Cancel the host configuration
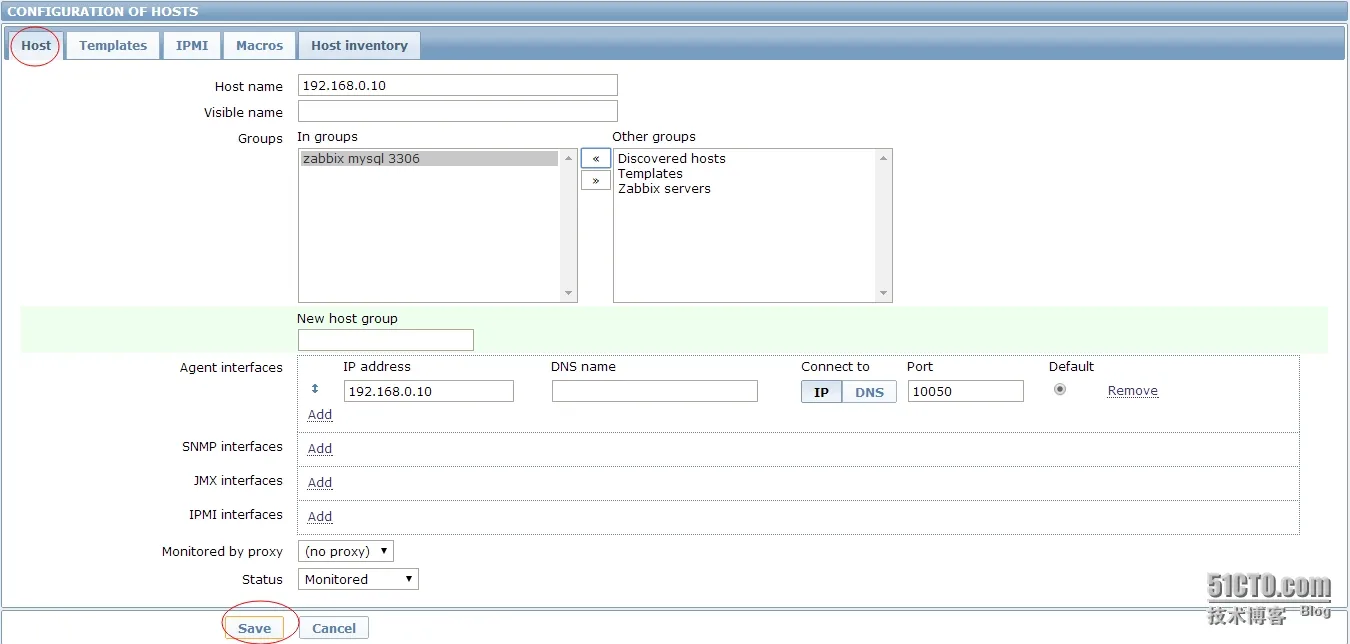1350x644 pixels. [x=334, y=628]
